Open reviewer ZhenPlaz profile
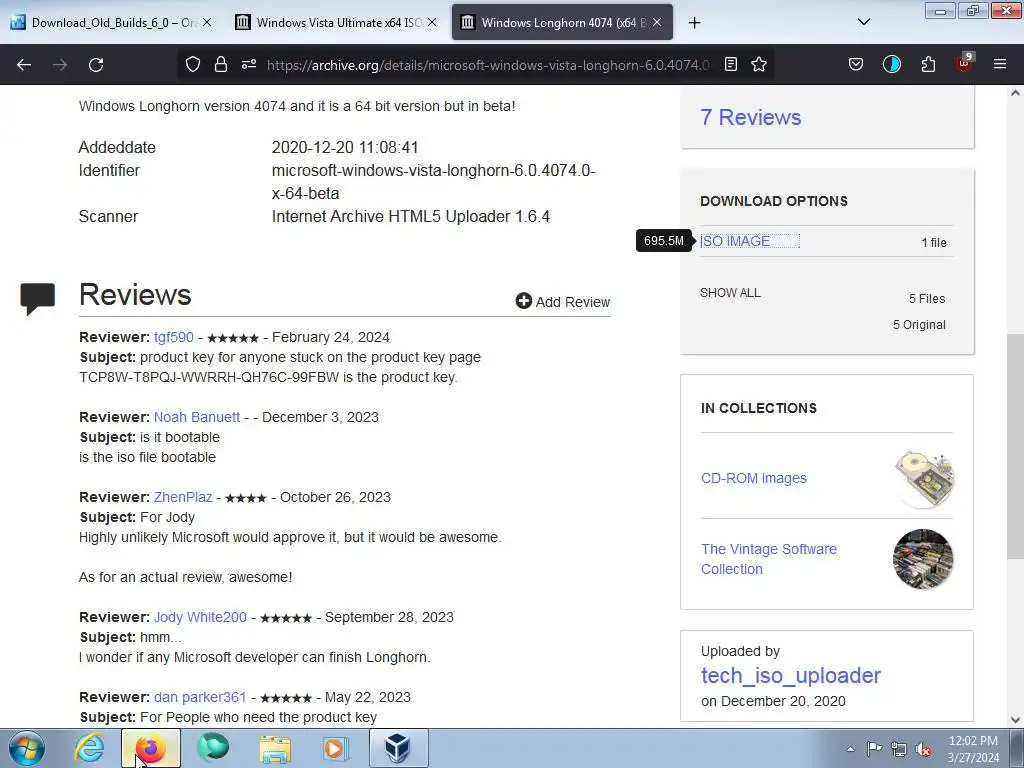Viewport: 1024px width, 768px height. click(183, 497)
